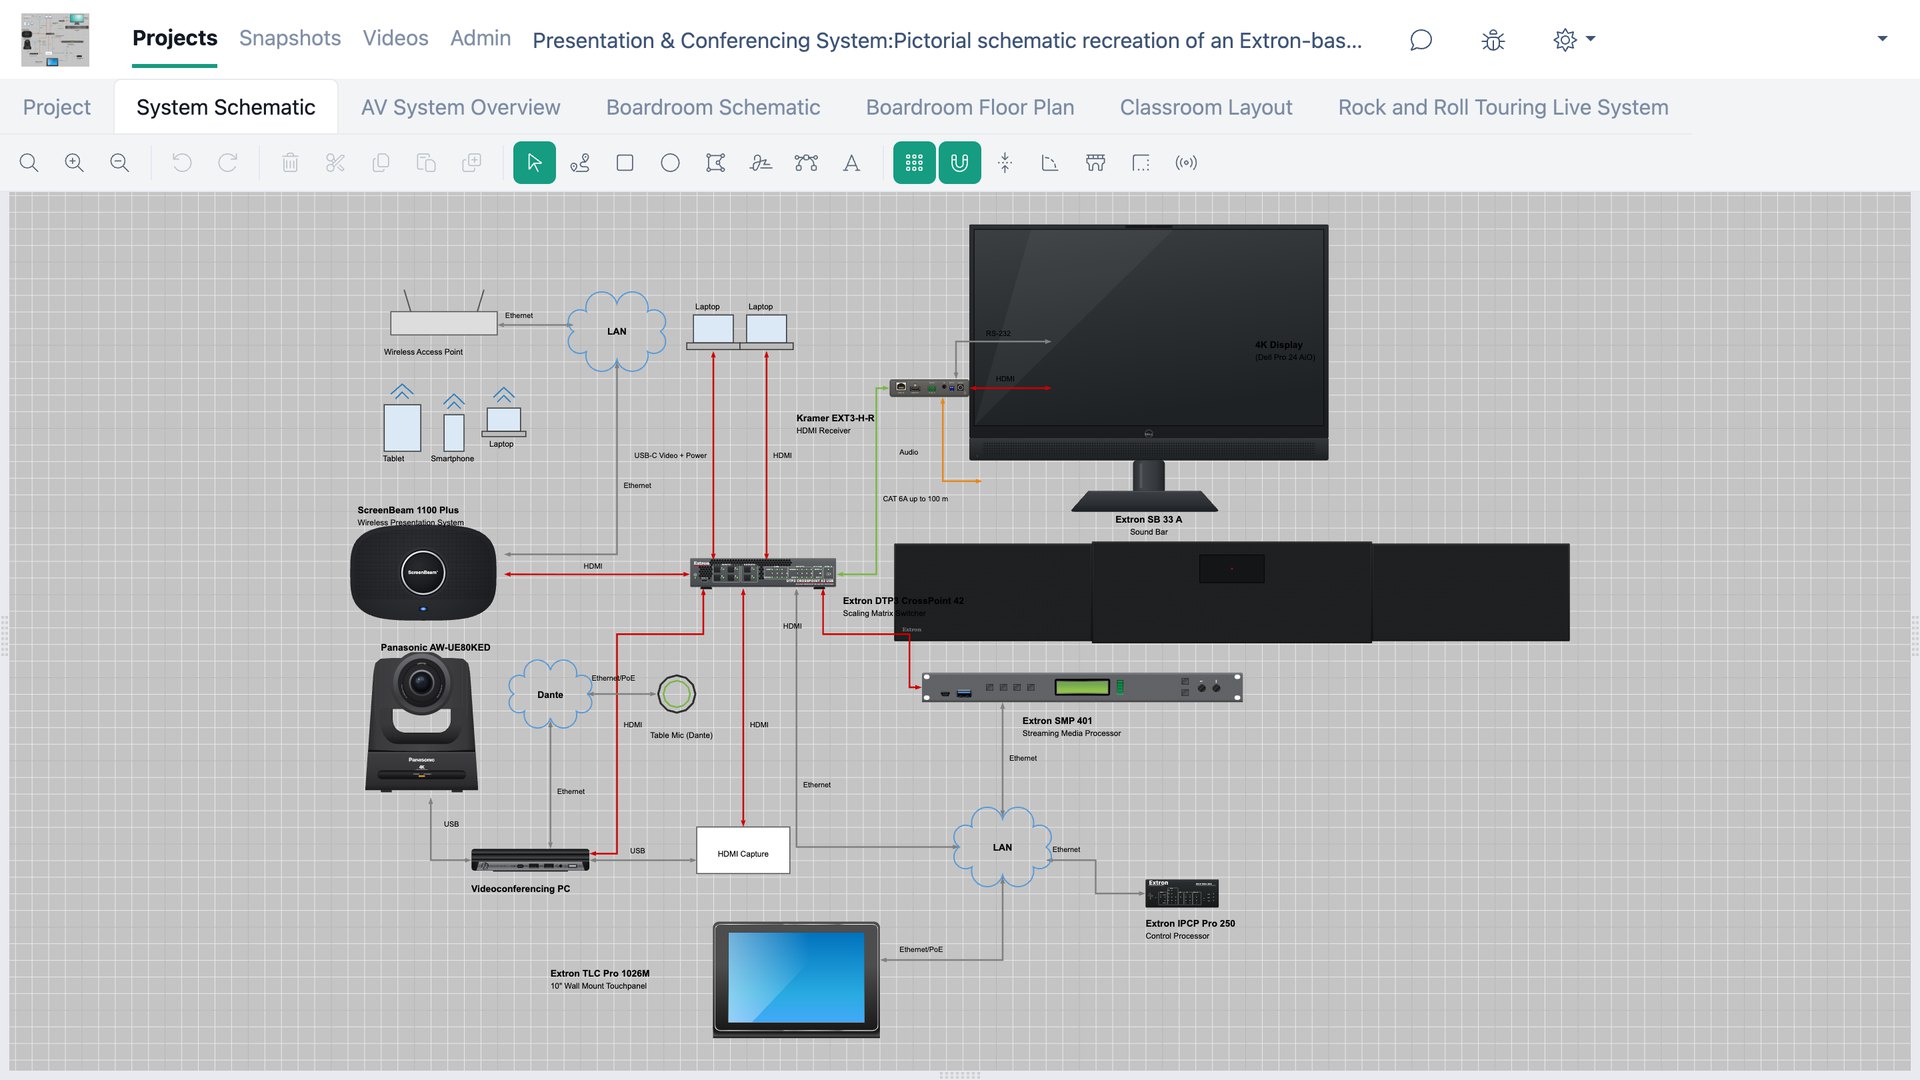Select the polygon node shape tool
This screenshot has height=1080, width=1920.
click(x=715, y=163)
